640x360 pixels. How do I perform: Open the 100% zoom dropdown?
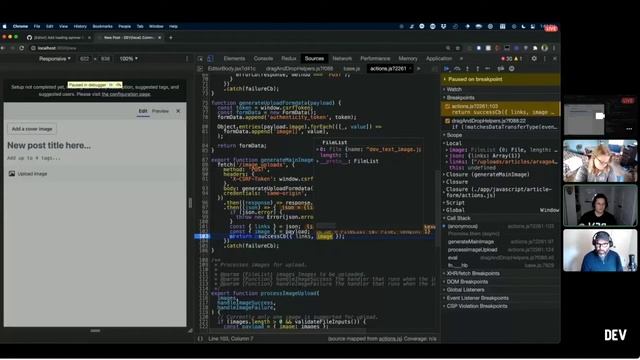[128, 59]
